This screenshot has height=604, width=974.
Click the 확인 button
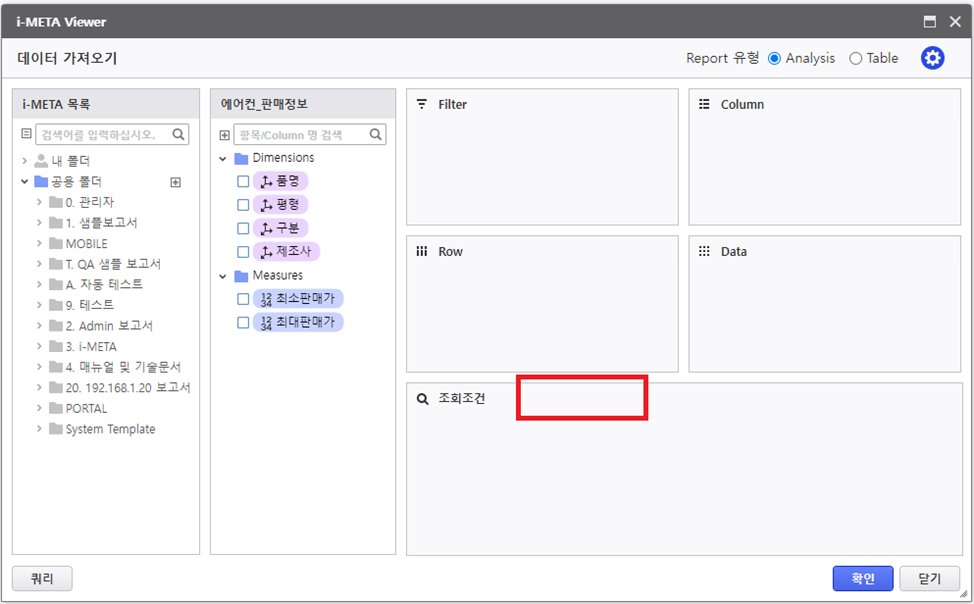tap(862, 578)
